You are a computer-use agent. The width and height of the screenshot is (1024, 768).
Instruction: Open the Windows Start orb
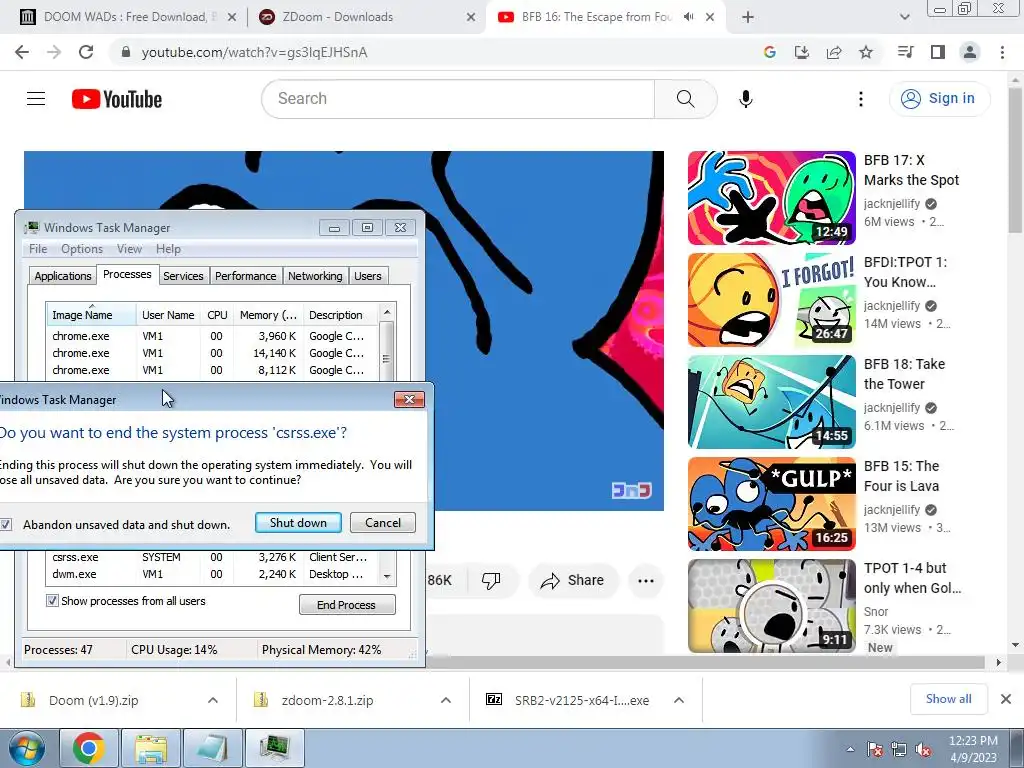26,748
